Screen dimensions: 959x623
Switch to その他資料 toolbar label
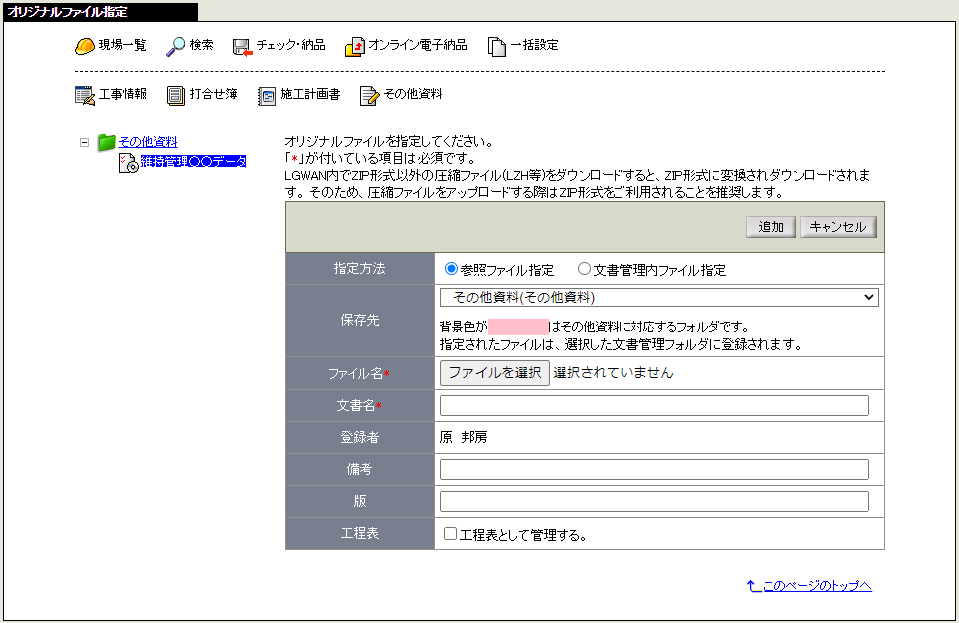(413, 94)
